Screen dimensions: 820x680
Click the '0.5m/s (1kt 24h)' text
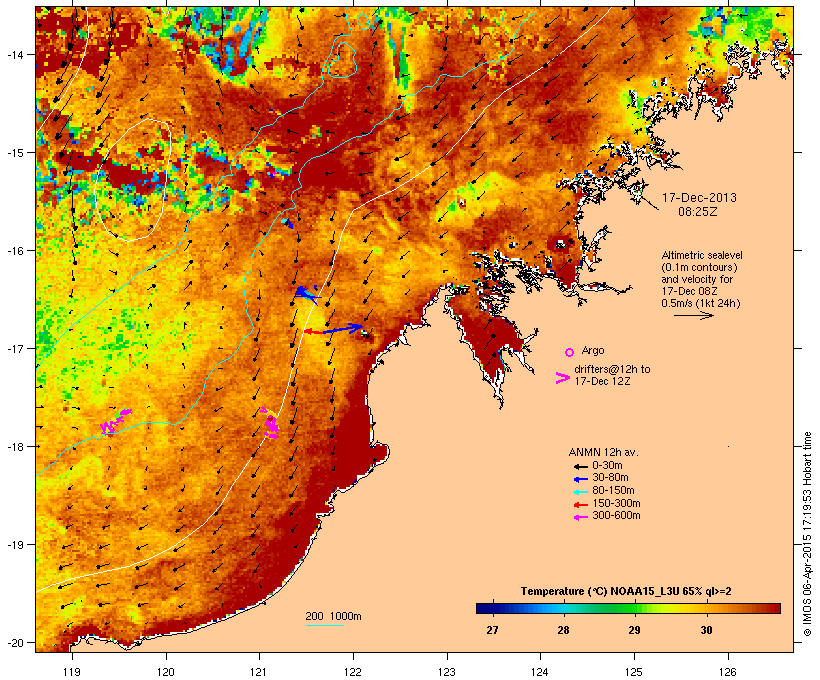coord(701,303)
